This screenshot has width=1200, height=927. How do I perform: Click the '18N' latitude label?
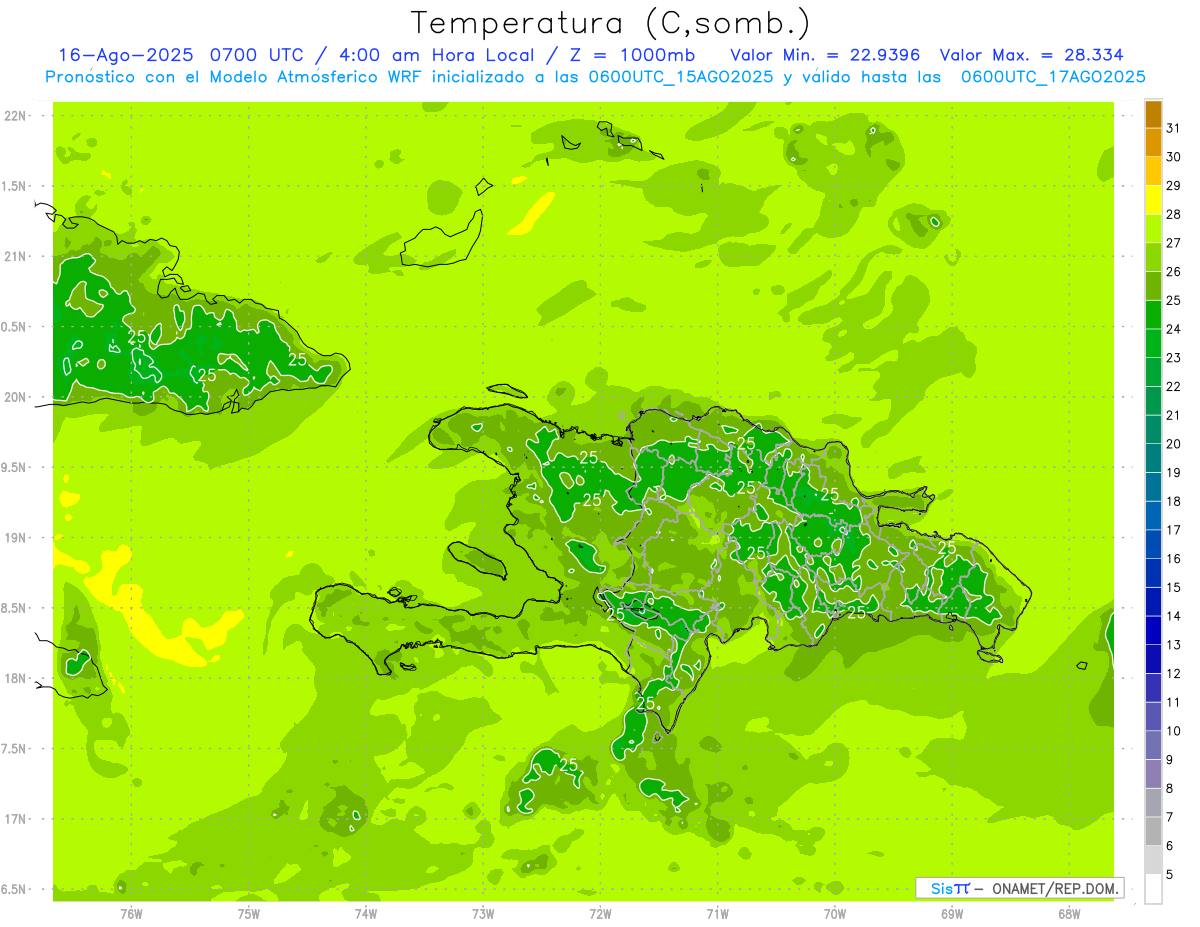14,678
